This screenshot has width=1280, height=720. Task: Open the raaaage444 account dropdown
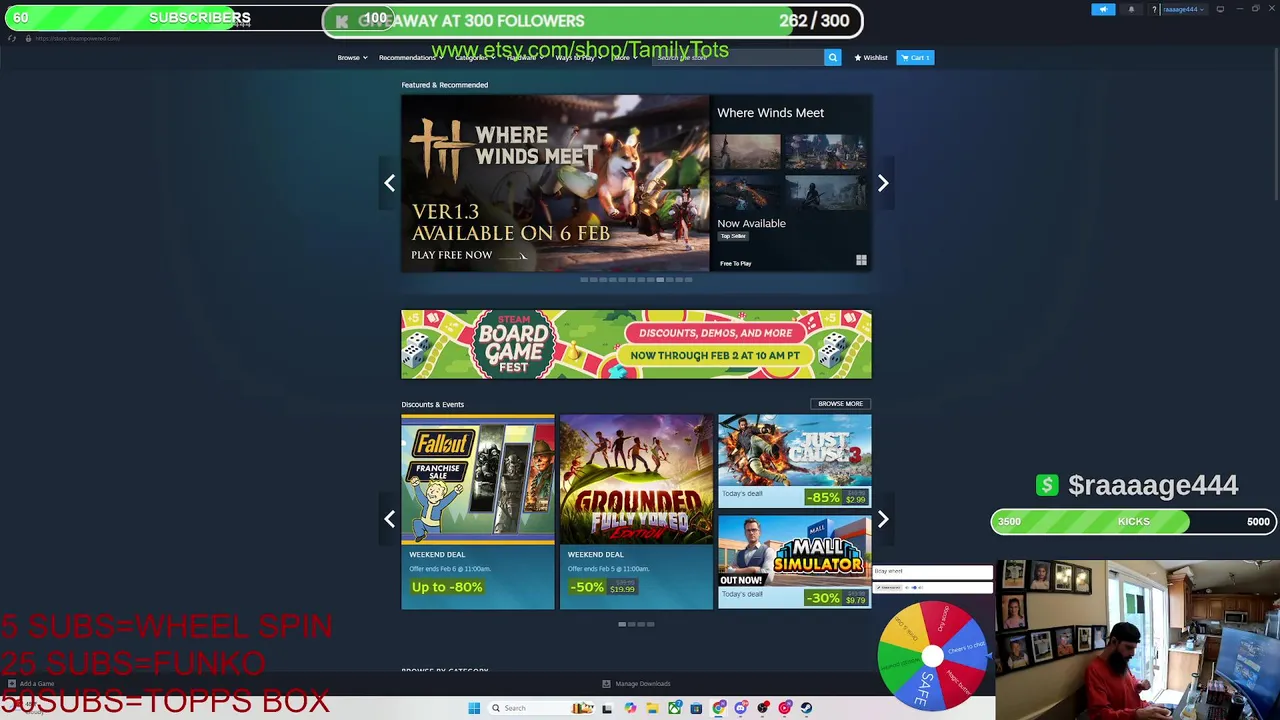(1183, 9)
